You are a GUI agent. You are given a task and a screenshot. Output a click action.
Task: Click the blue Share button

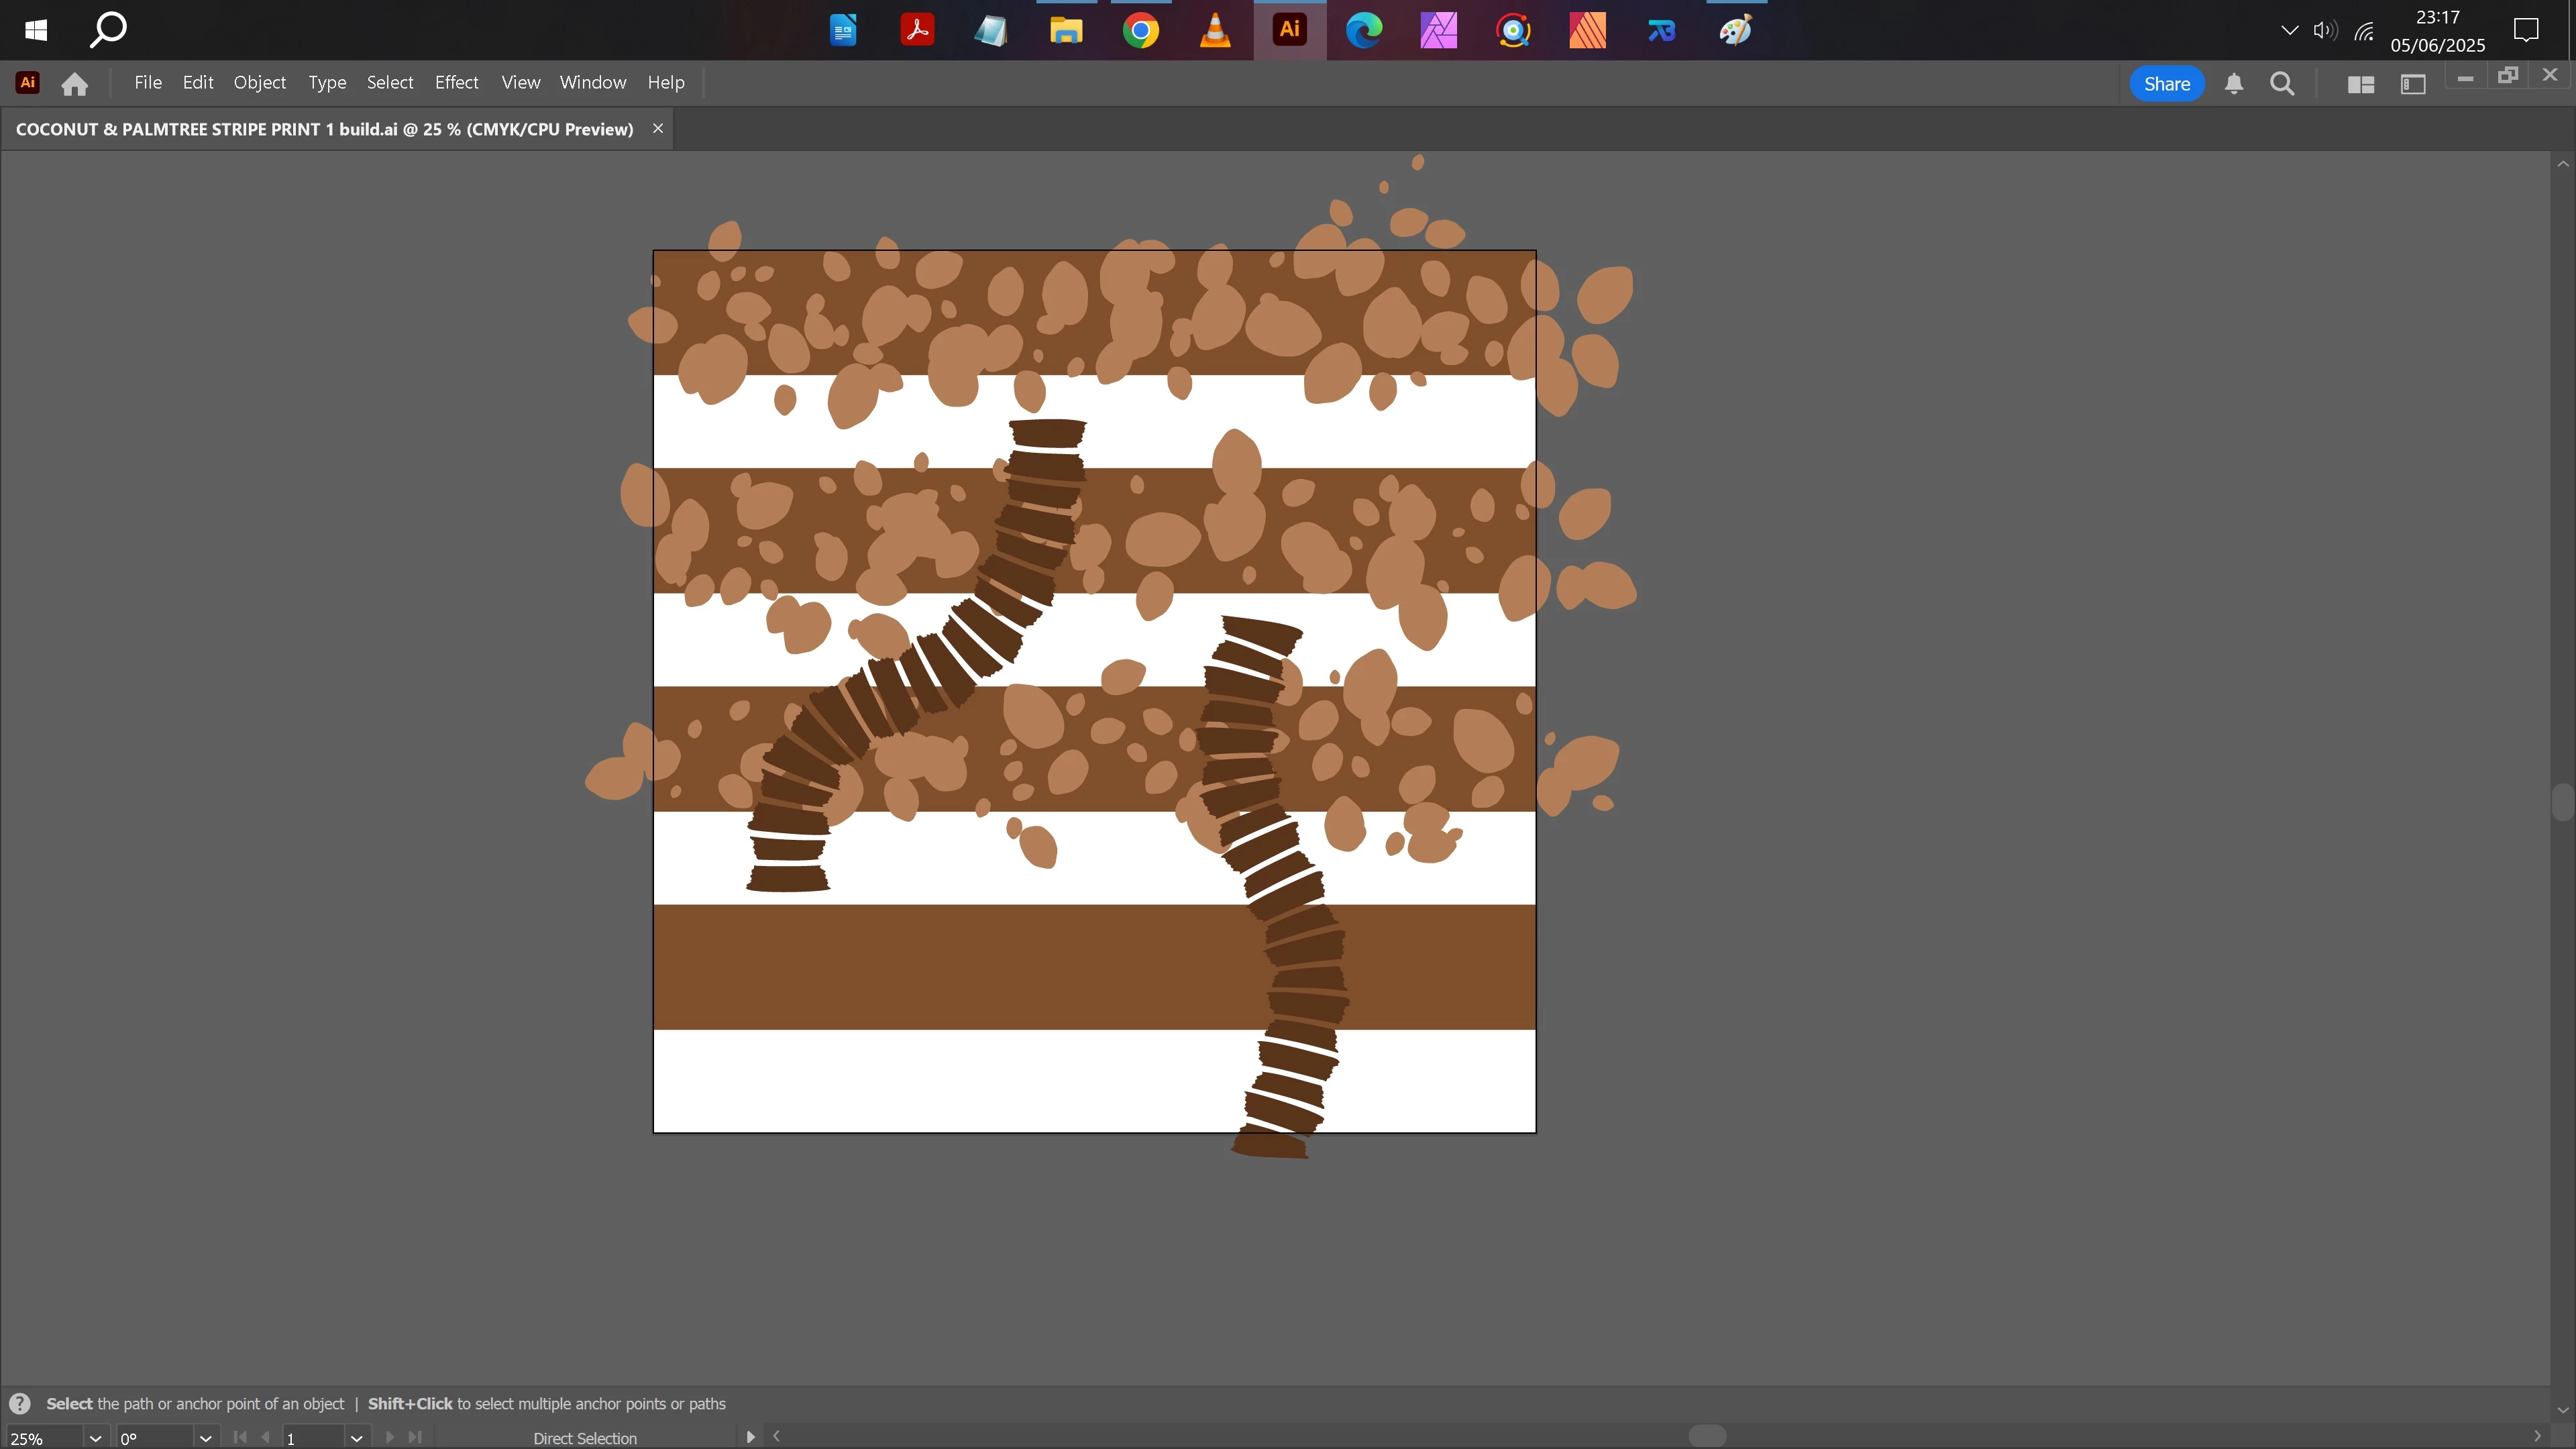(2166, 84)
